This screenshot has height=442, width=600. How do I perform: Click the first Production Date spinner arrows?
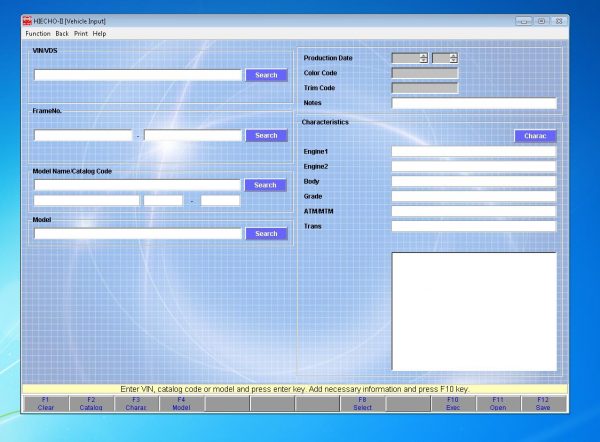424,58
